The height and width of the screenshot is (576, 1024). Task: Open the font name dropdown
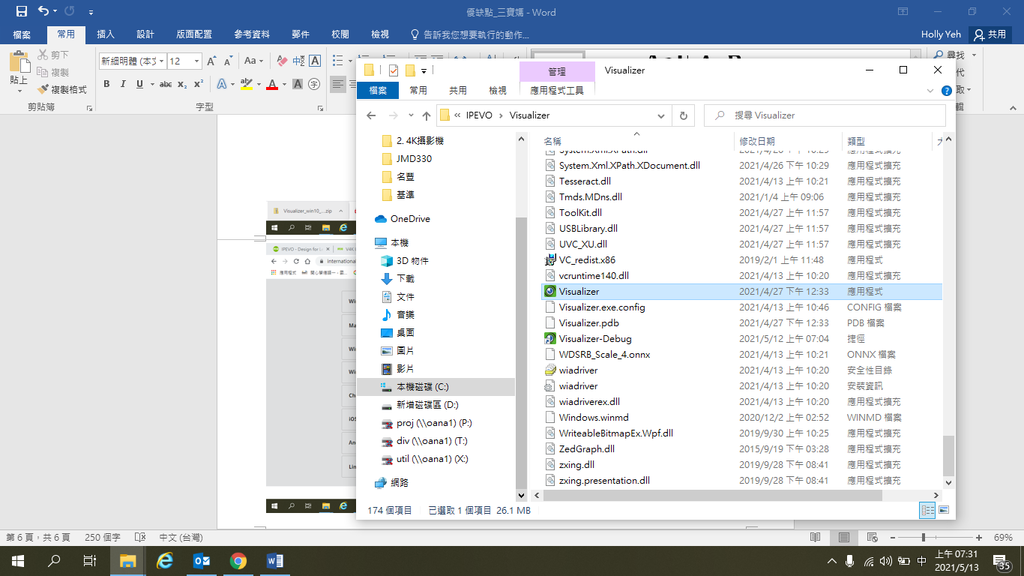click(161, 61)
